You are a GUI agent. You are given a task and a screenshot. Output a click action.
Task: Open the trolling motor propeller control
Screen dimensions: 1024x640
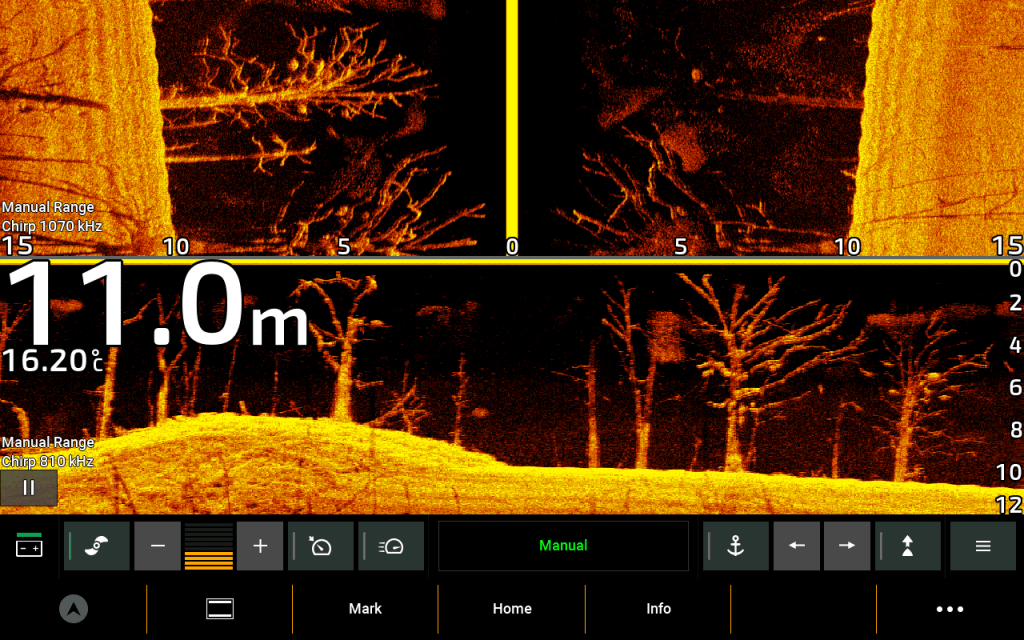click(97, 546)
